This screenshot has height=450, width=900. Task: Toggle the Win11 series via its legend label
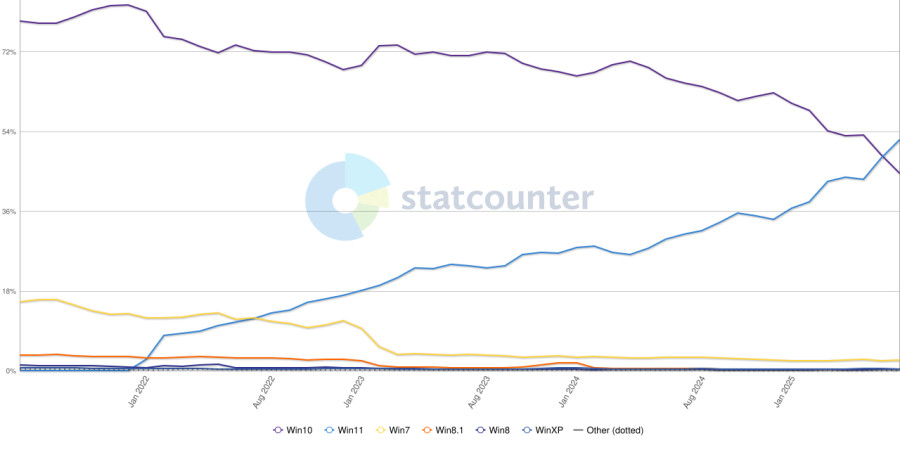tap(351, 431)
